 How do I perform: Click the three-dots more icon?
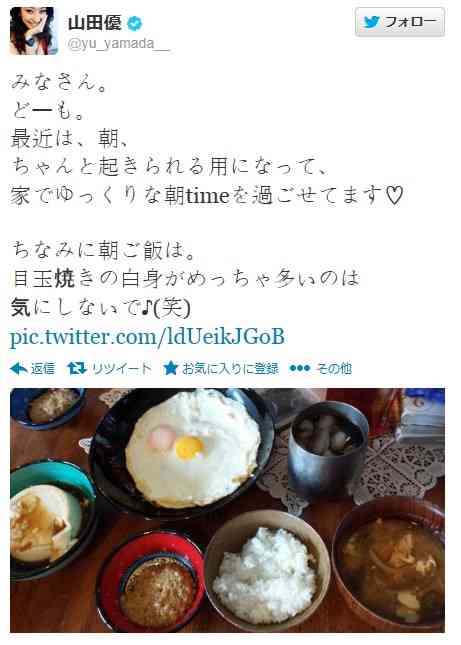[300, 368]
